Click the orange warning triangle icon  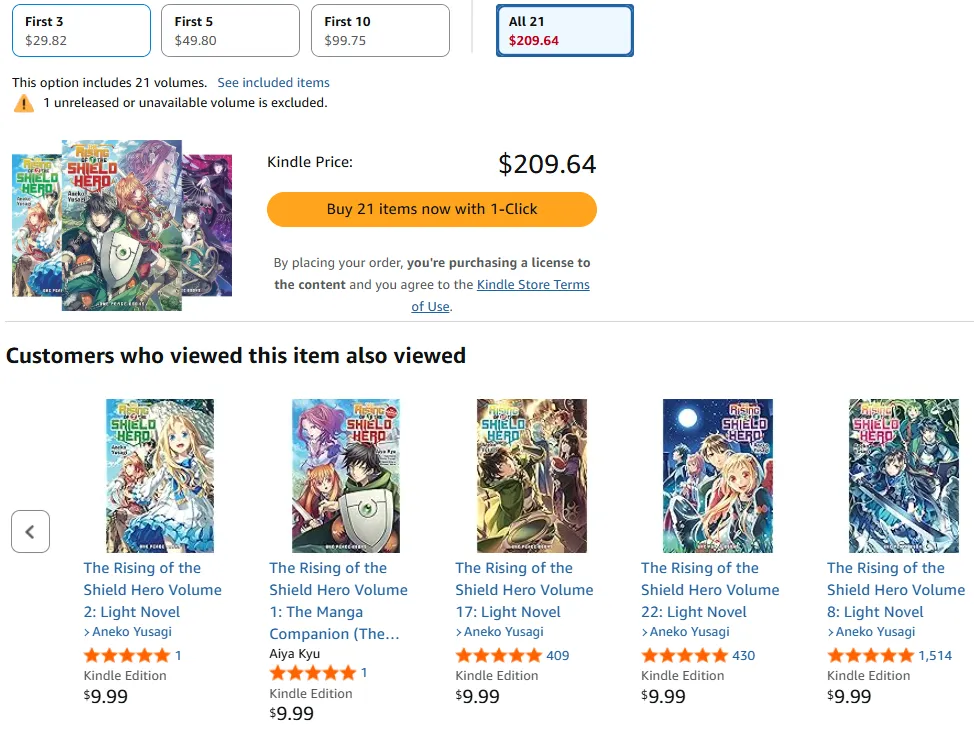[24, 103]
